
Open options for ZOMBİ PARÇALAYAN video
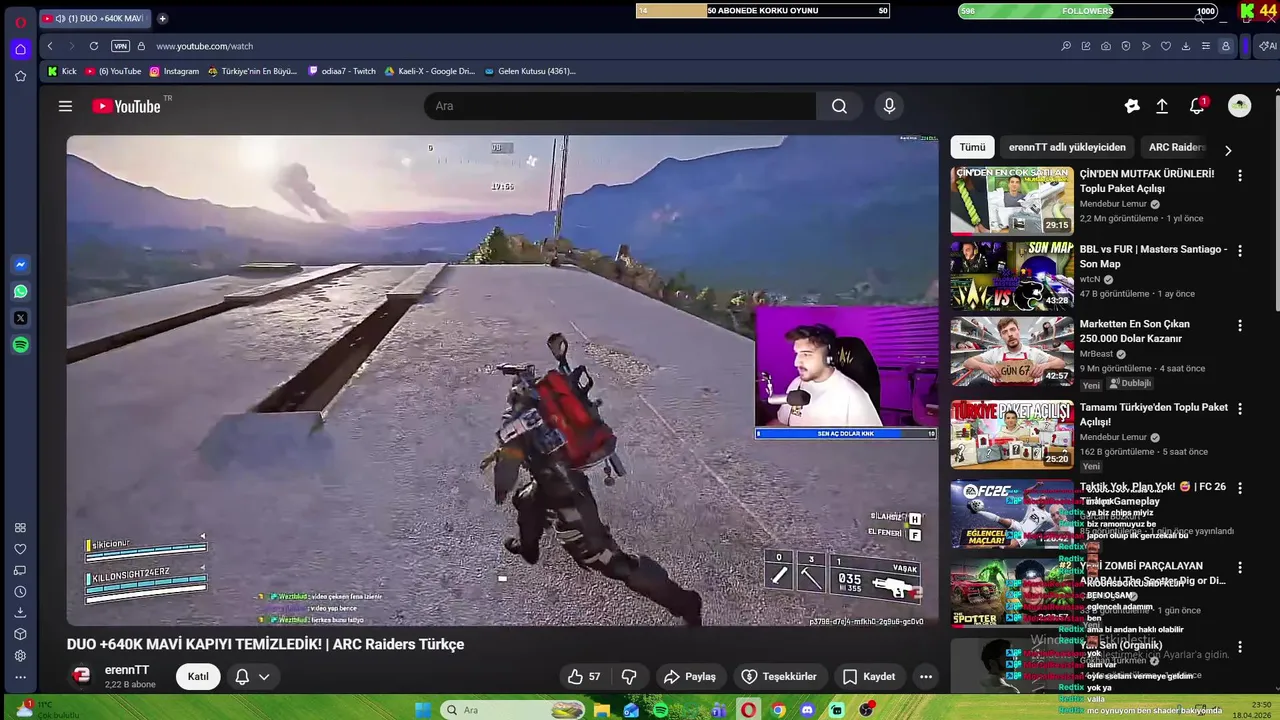pos(1240,567)
